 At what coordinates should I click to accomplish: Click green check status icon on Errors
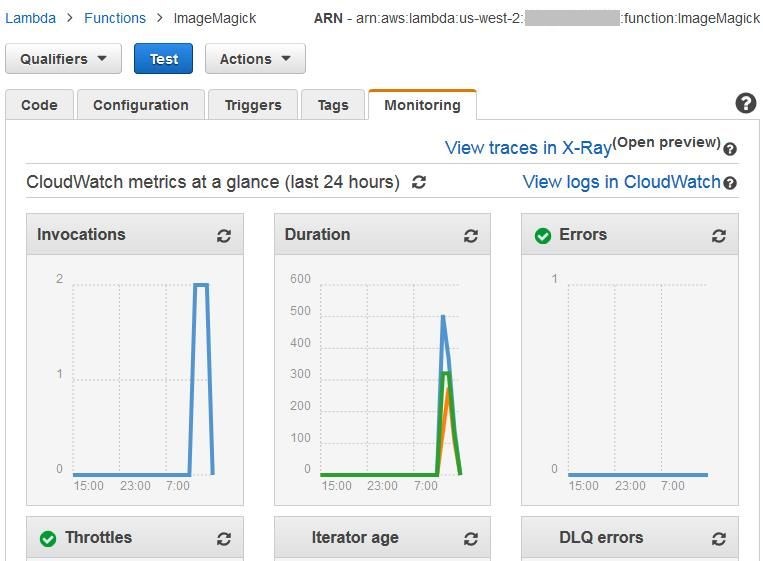pyautogui.click(x=543, y=236)
